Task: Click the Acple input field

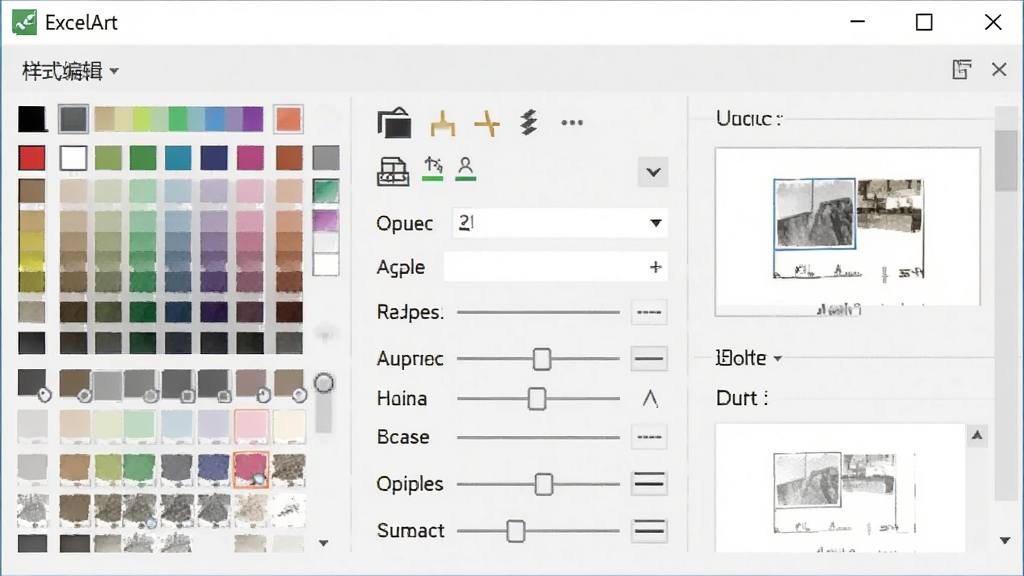Action: [x=556, y=267]
